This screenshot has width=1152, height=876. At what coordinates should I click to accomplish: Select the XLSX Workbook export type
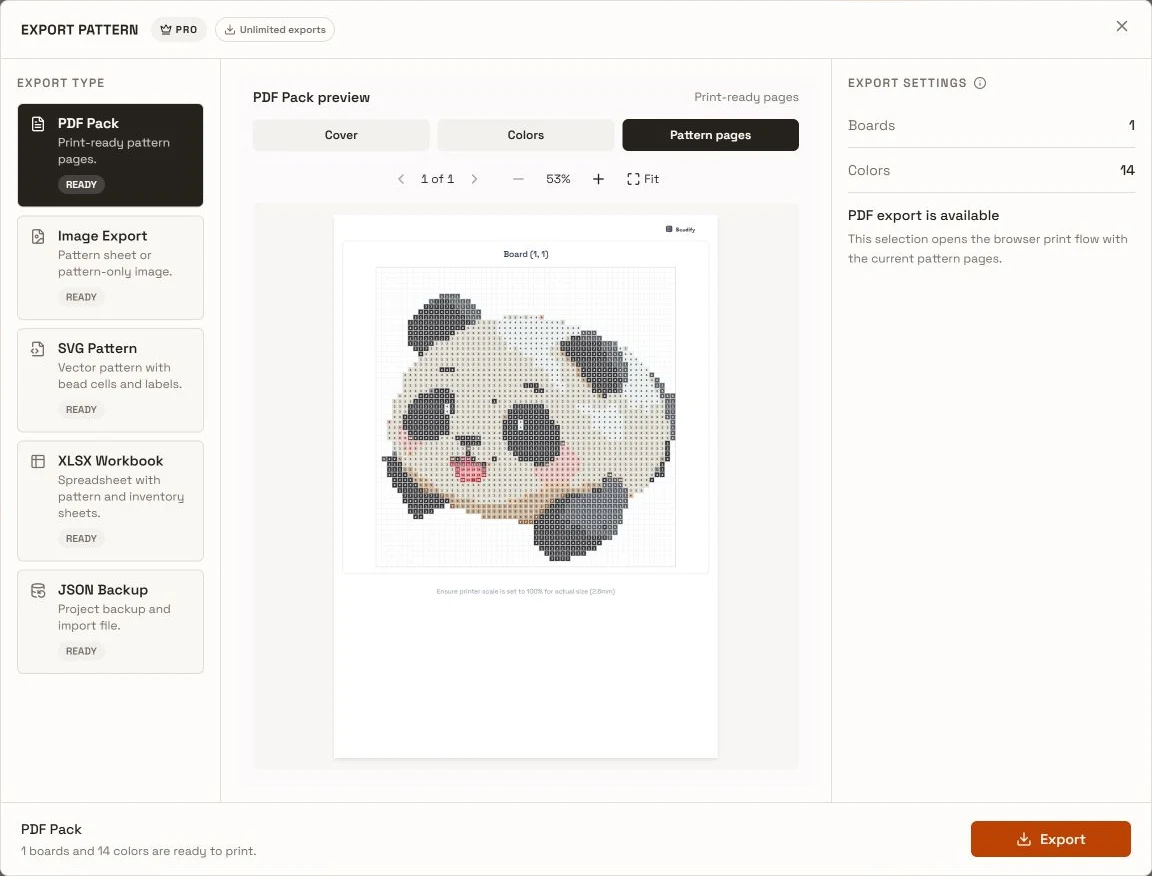click(x=110, y=500)
